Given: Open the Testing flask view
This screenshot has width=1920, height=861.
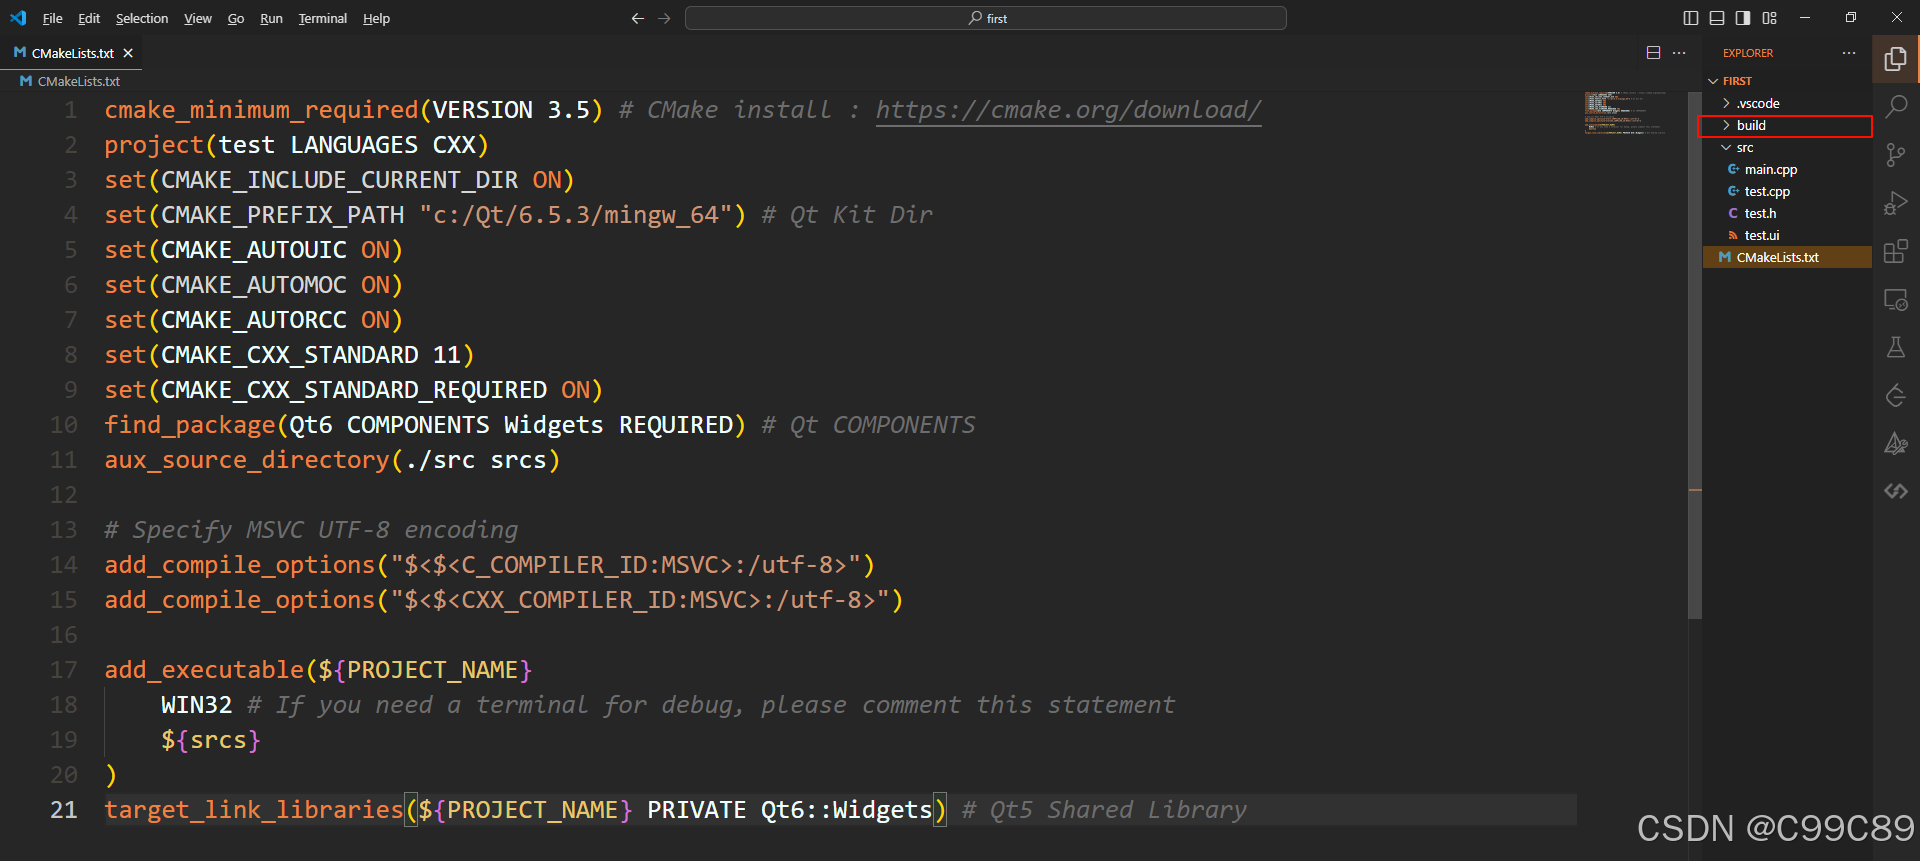Looking at the screenshot, I should (x=1896, y=347).
